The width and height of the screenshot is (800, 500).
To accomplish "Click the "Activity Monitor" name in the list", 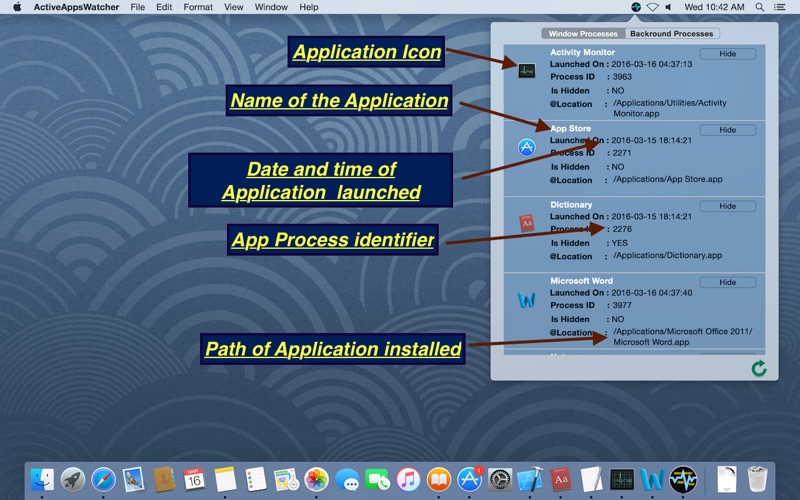I will [x=583, y=52].
